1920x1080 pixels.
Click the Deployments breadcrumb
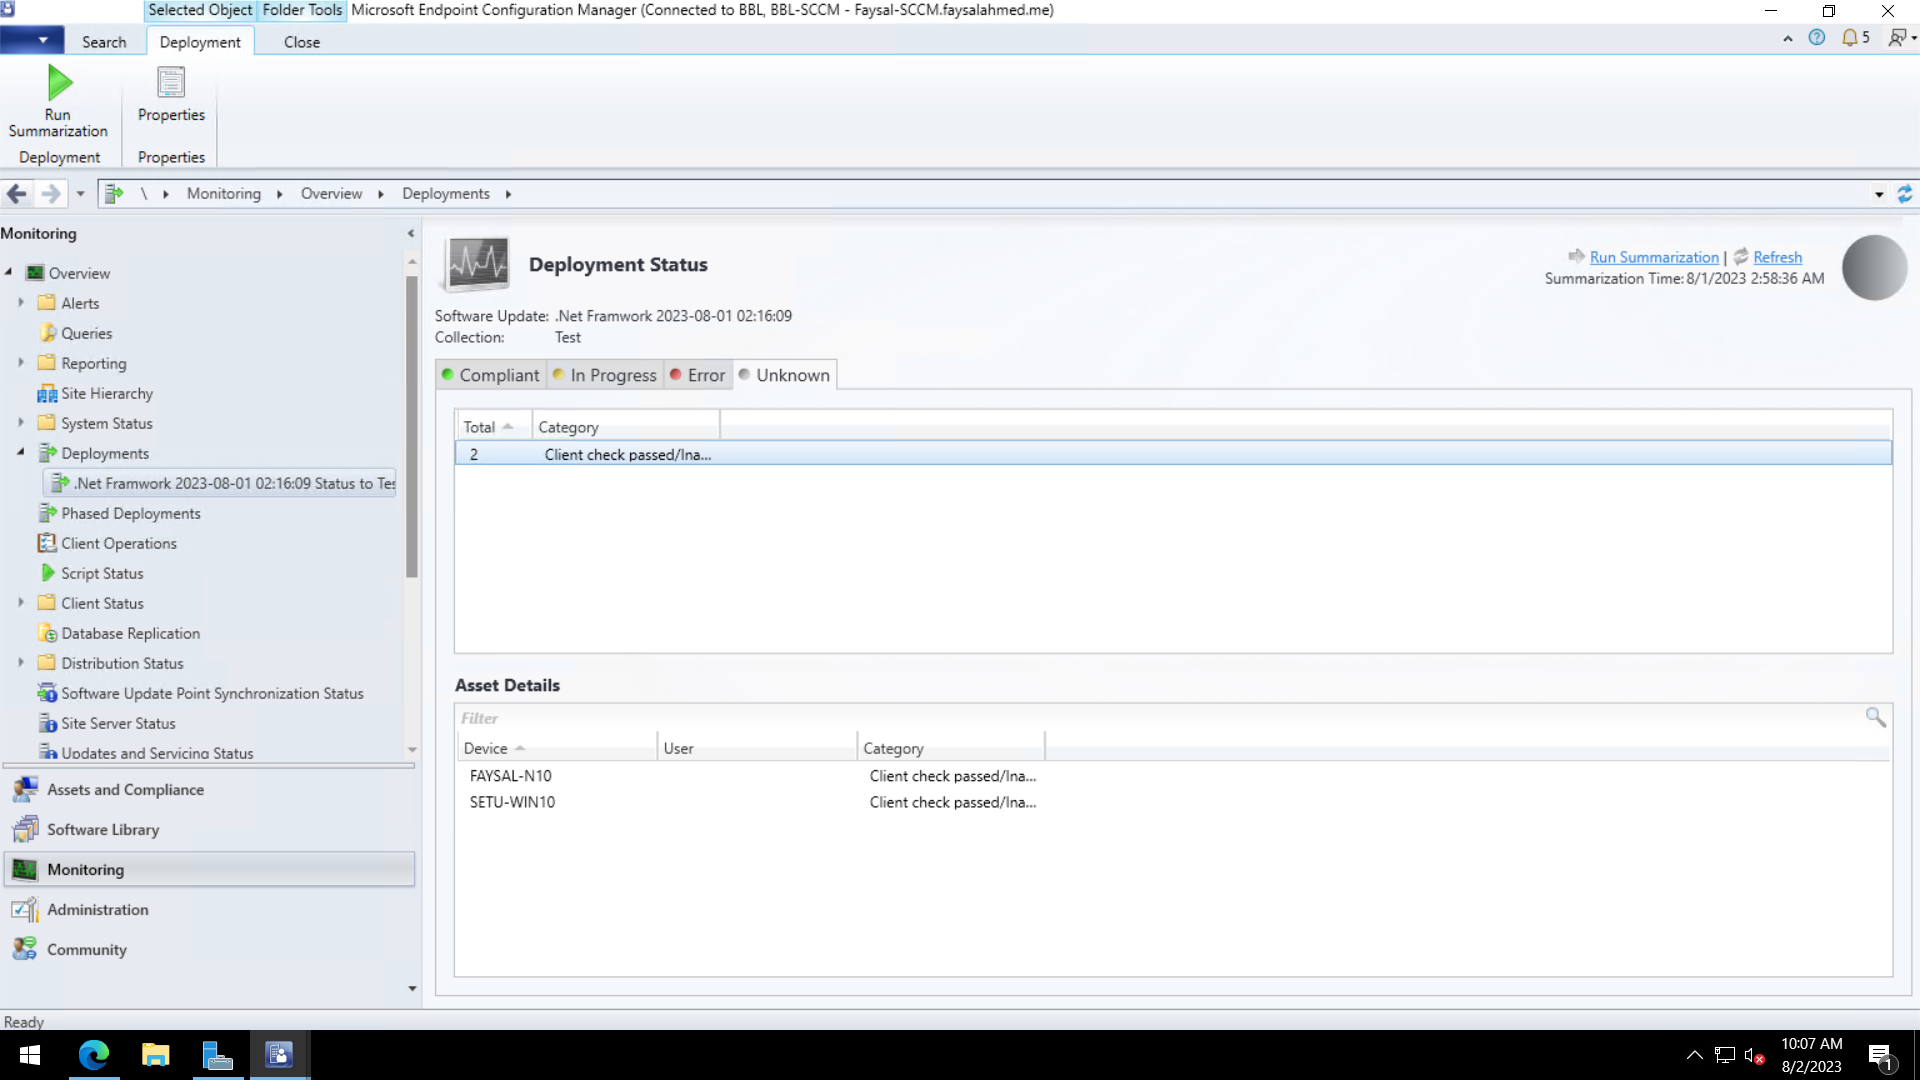pyautogui.click(x=445, y=193)
